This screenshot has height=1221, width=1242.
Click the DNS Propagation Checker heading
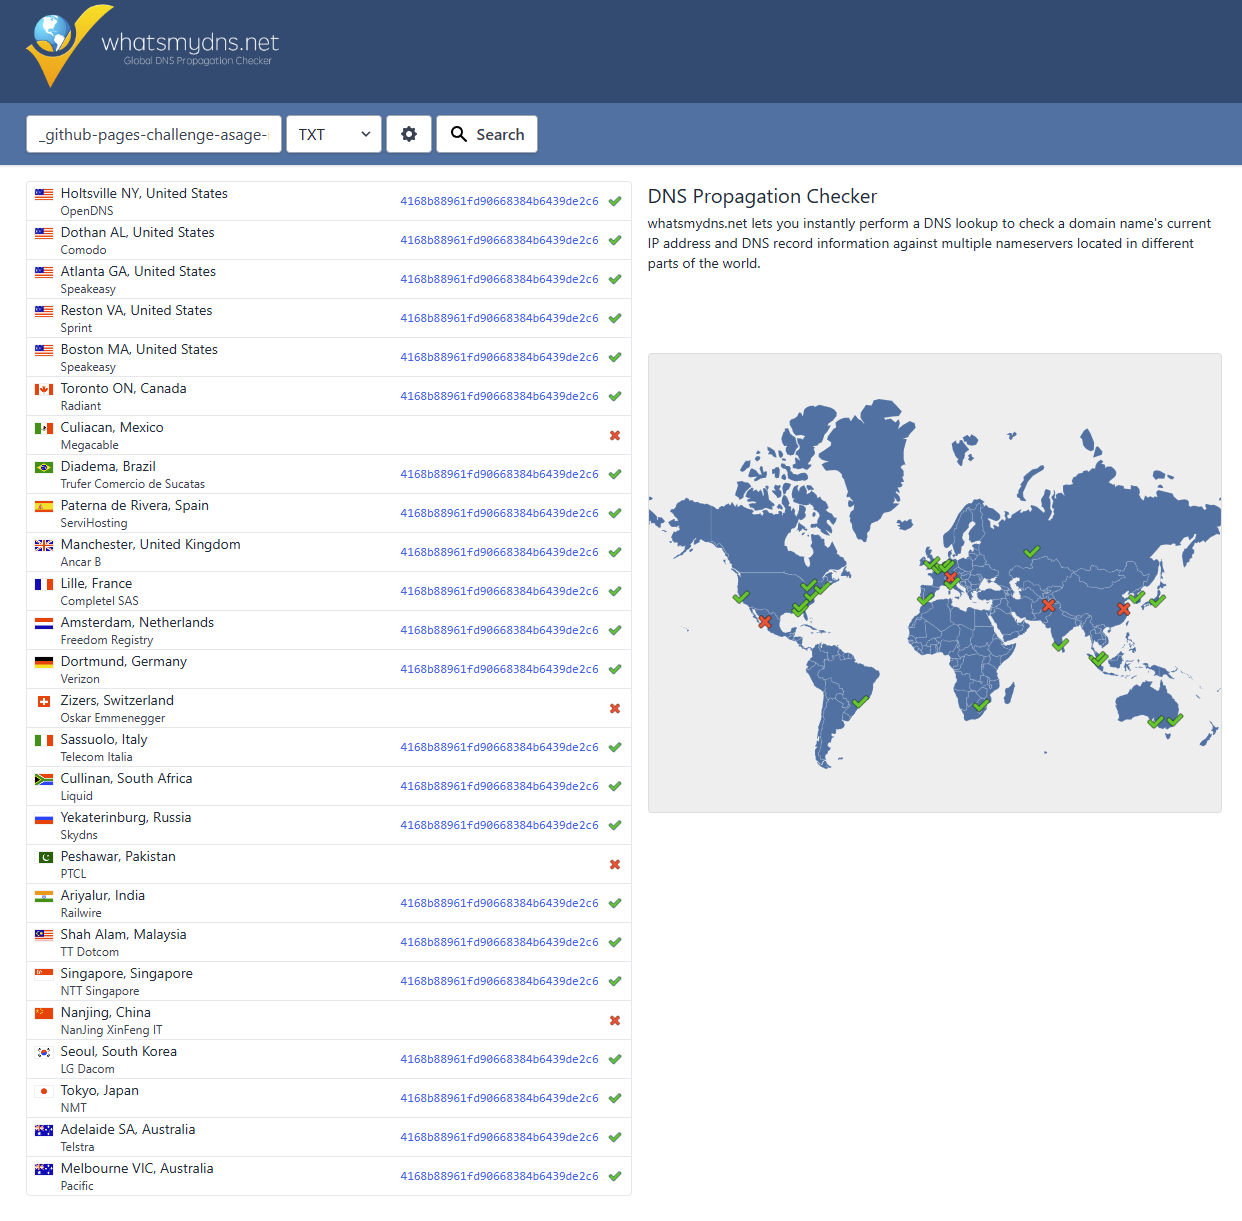click(x=762, y=196)
